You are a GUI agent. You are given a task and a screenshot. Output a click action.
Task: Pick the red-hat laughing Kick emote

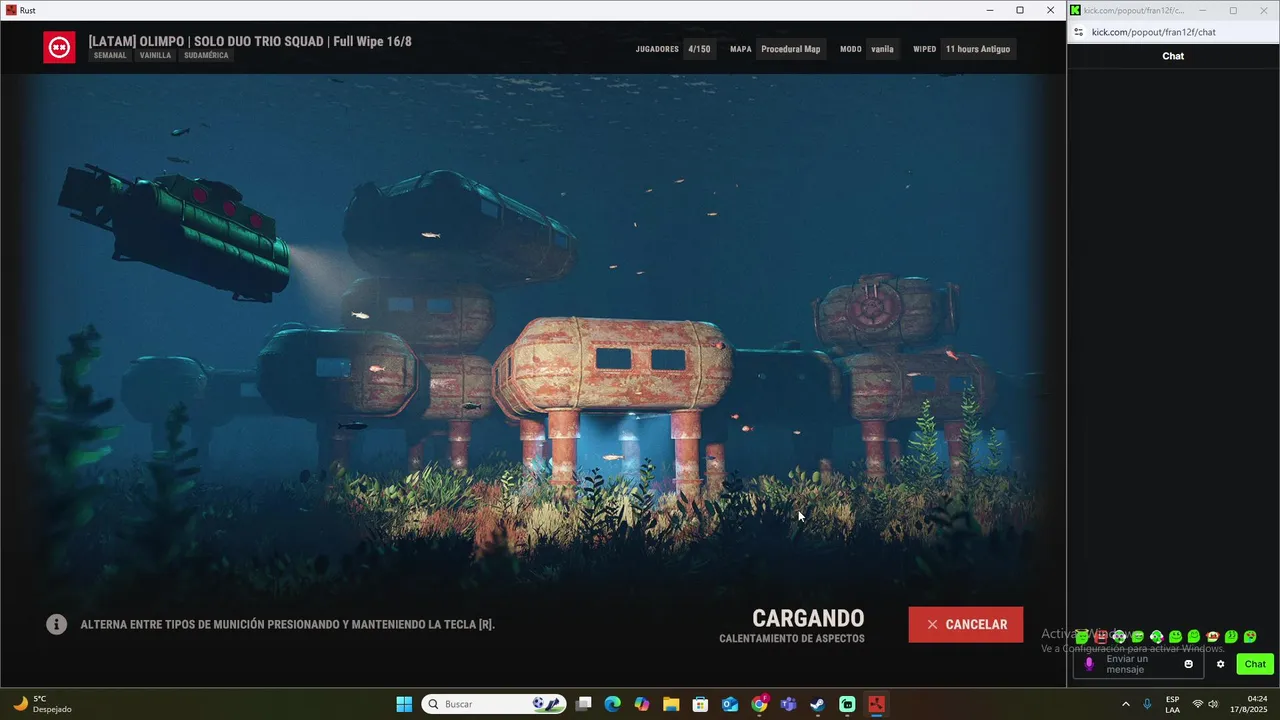[1213, 636]
